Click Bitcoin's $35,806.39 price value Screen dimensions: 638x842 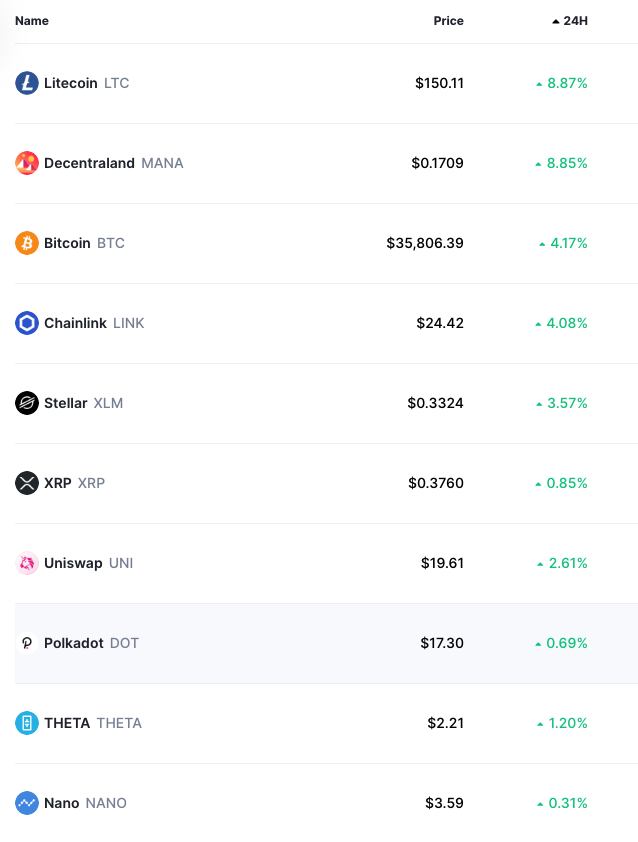pos(425,243)
